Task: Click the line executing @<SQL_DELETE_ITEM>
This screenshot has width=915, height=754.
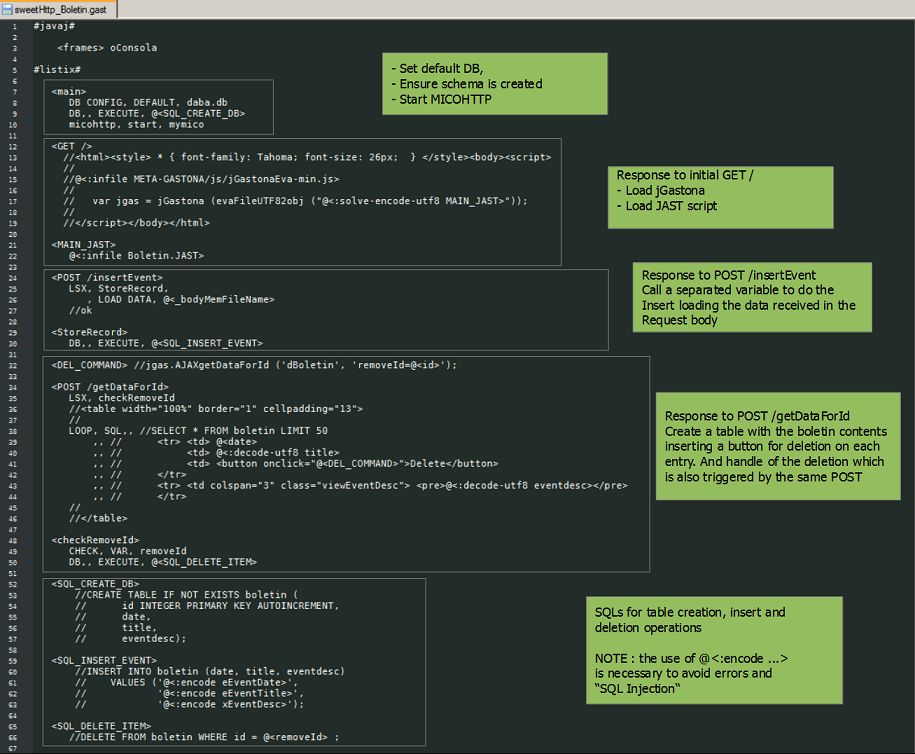Action: (x=163, y=563)
